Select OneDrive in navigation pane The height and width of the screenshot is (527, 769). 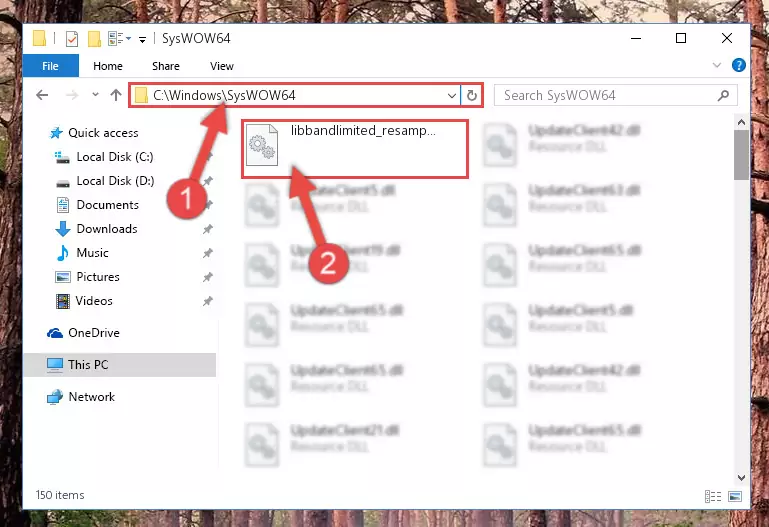(x=83, y=333)
